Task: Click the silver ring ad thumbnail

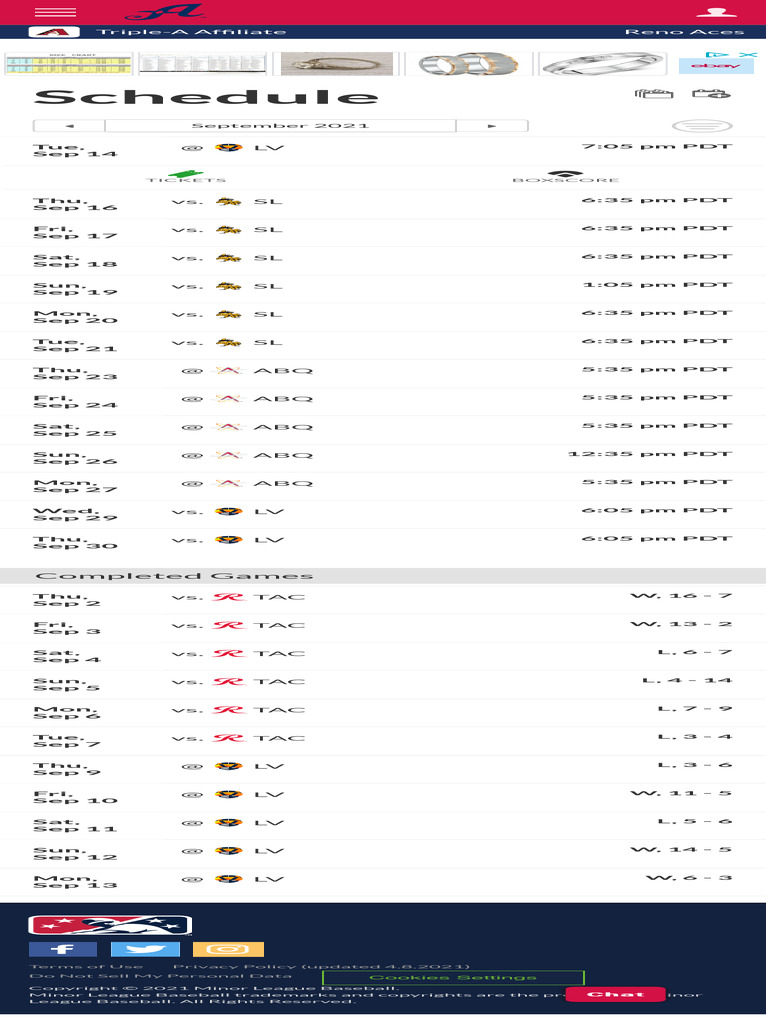Action: 603,64
